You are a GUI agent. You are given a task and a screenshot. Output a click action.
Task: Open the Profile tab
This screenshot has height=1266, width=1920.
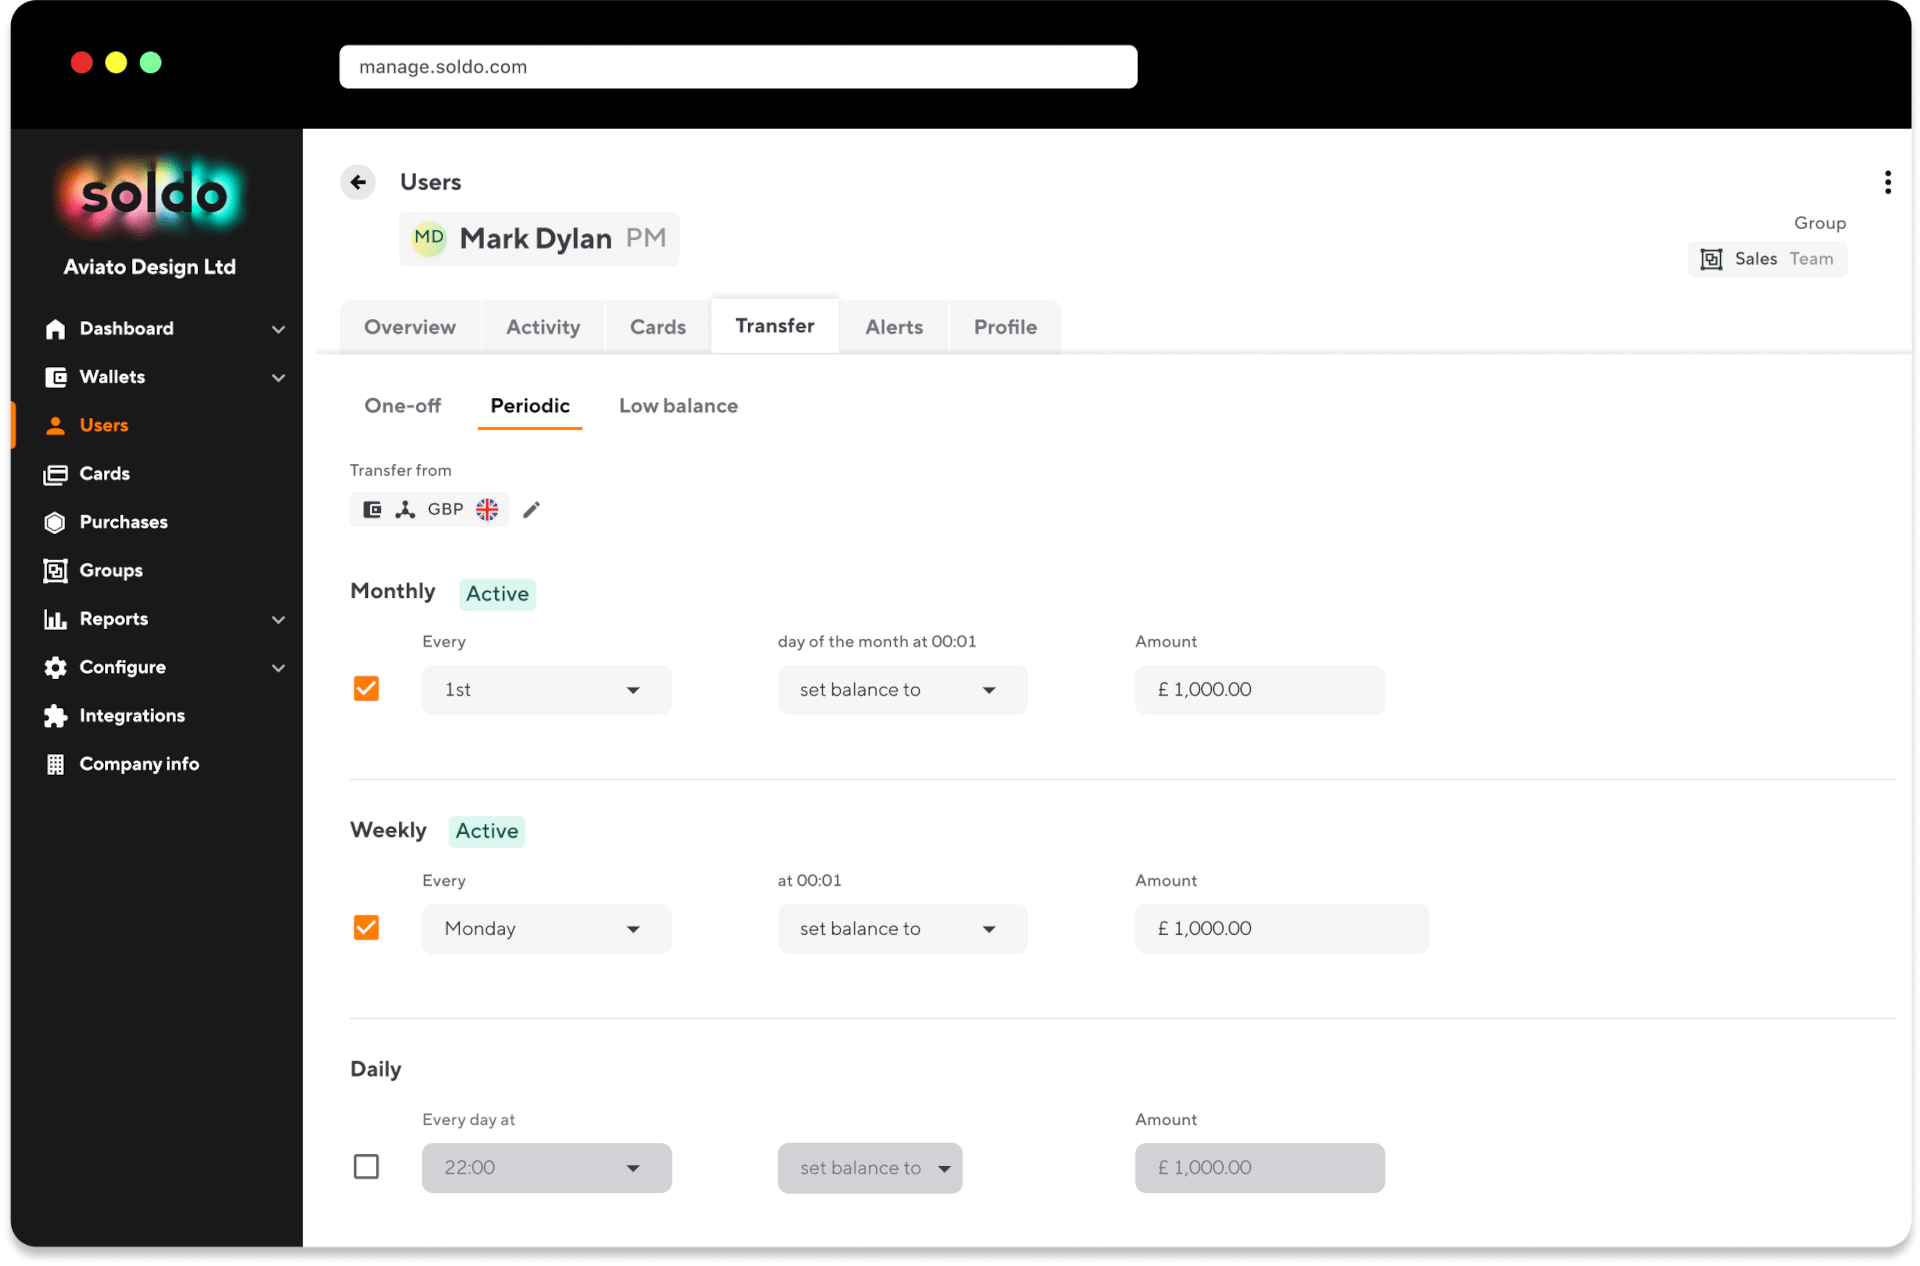tap(1005, 327)
